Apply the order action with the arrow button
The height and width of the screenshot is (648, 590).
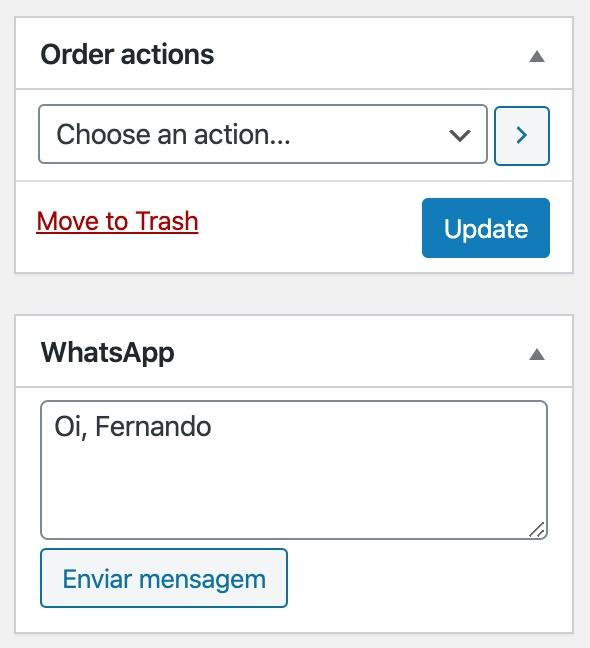522,136
